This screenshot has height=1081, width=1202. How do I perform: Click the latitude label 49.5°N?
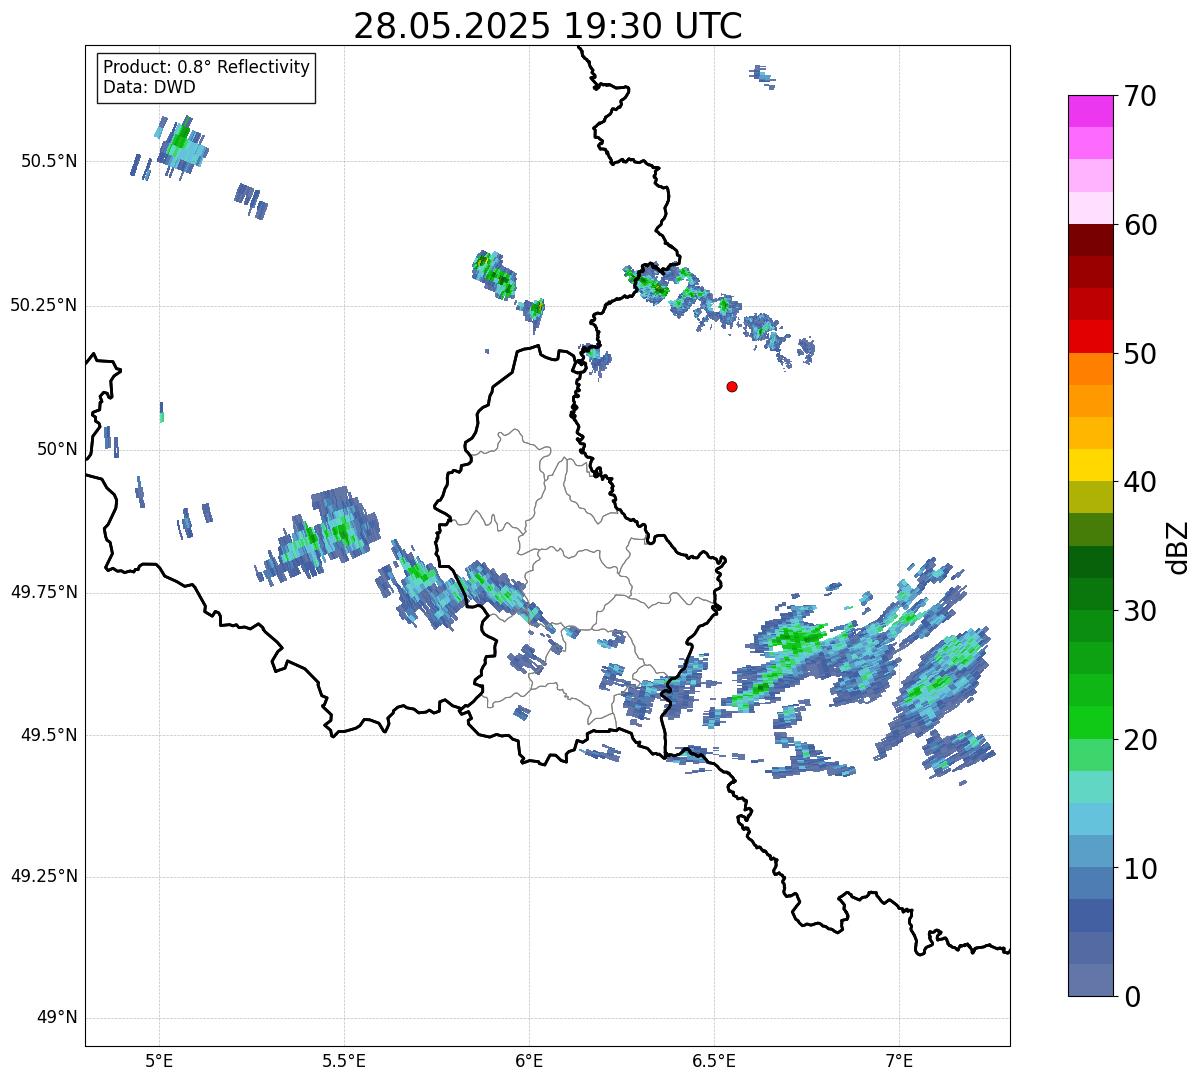[48, 735]
